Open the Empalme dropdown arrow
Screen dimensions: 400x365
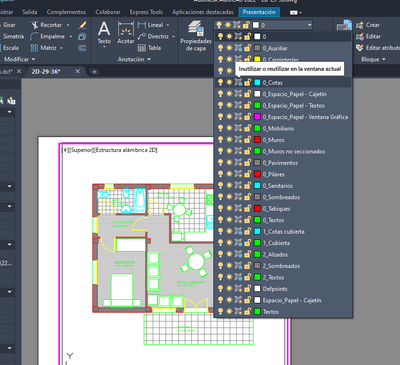pos(71,36)
